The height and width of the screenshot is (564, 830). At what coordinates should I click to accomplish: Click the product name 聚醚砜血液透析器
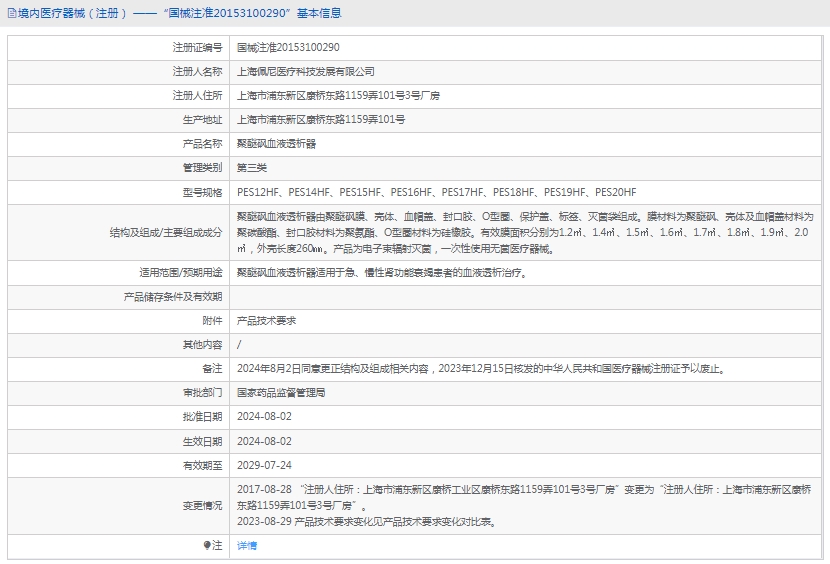click(x=276, y=143)
